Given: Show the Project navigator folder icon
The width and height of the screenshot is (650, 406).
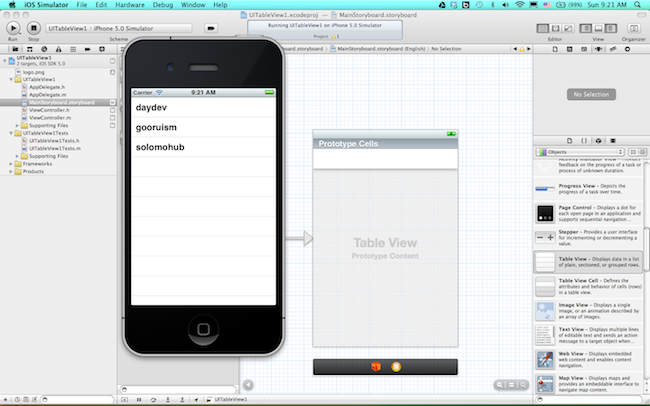Looking at the screenshot, I should click(15, 49).
